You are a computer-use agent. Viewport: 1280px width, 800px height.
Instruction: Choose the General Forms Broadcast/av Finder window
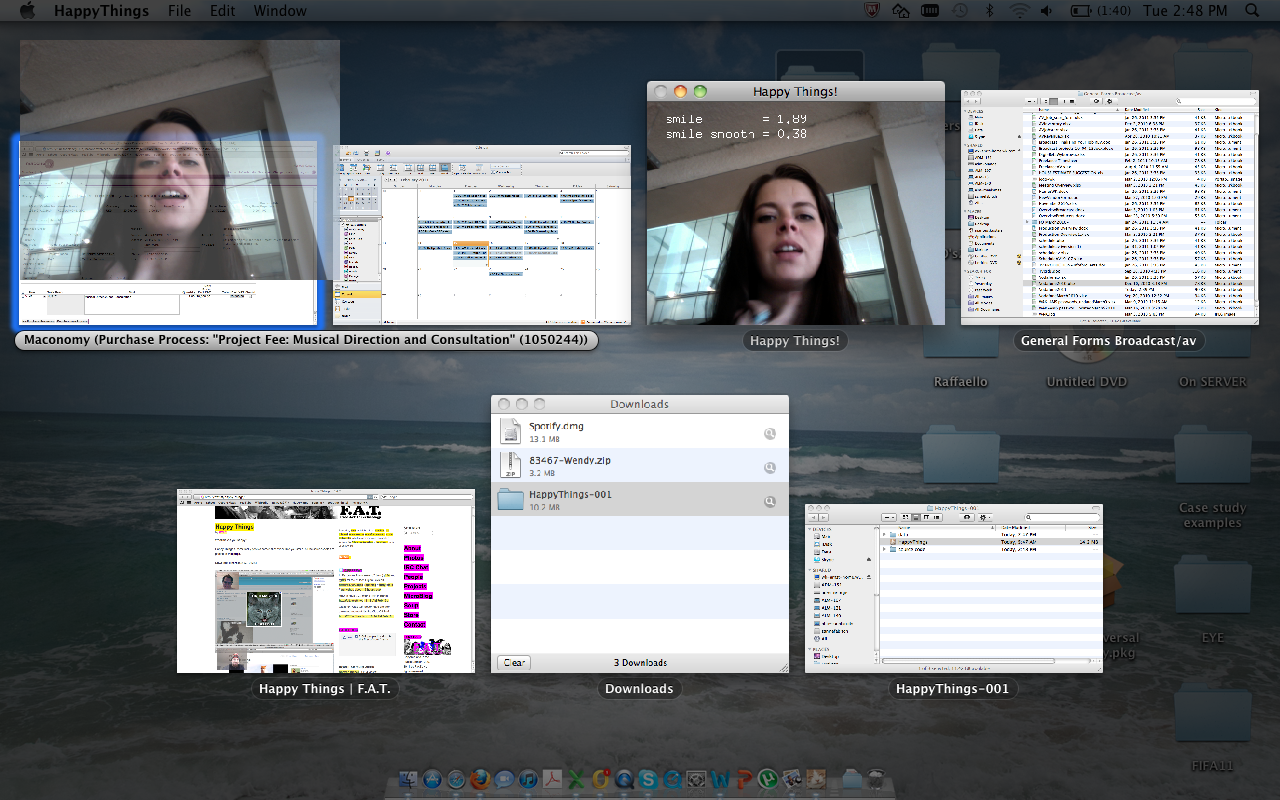(1109, 207)
